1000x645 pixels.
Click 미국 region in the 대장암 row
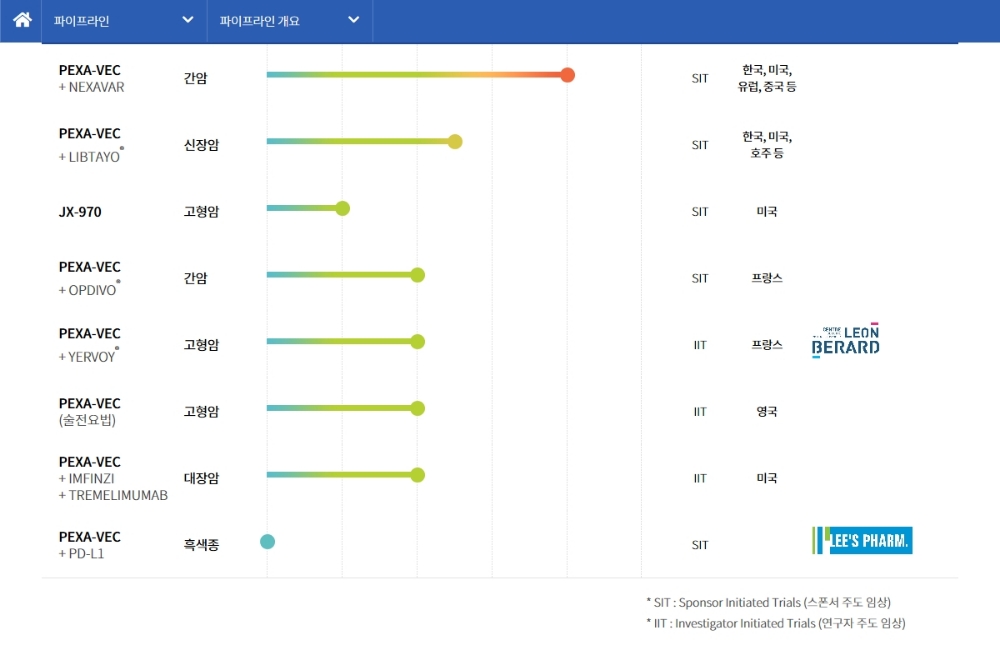point(767,478)
